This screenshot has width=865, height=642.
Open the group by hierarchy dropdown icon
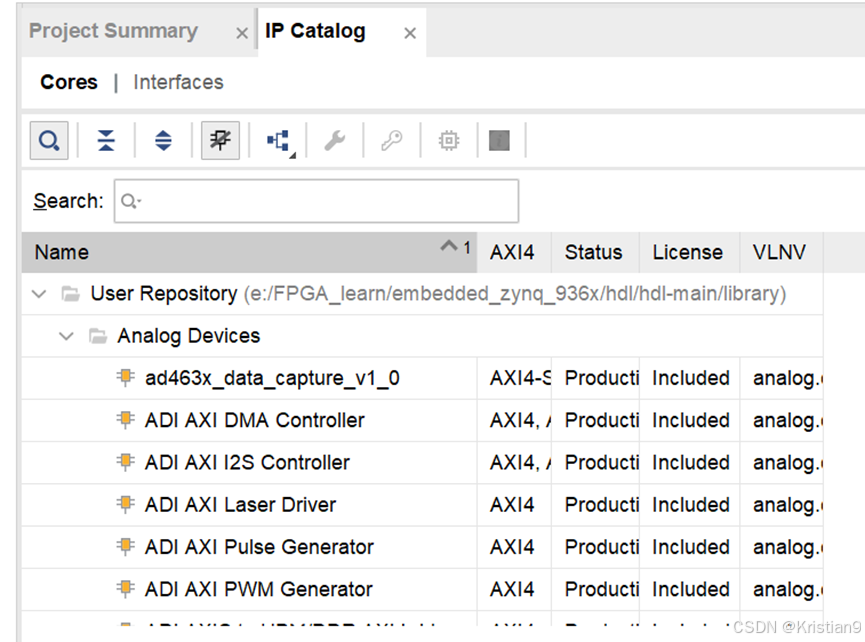point(281,142)
